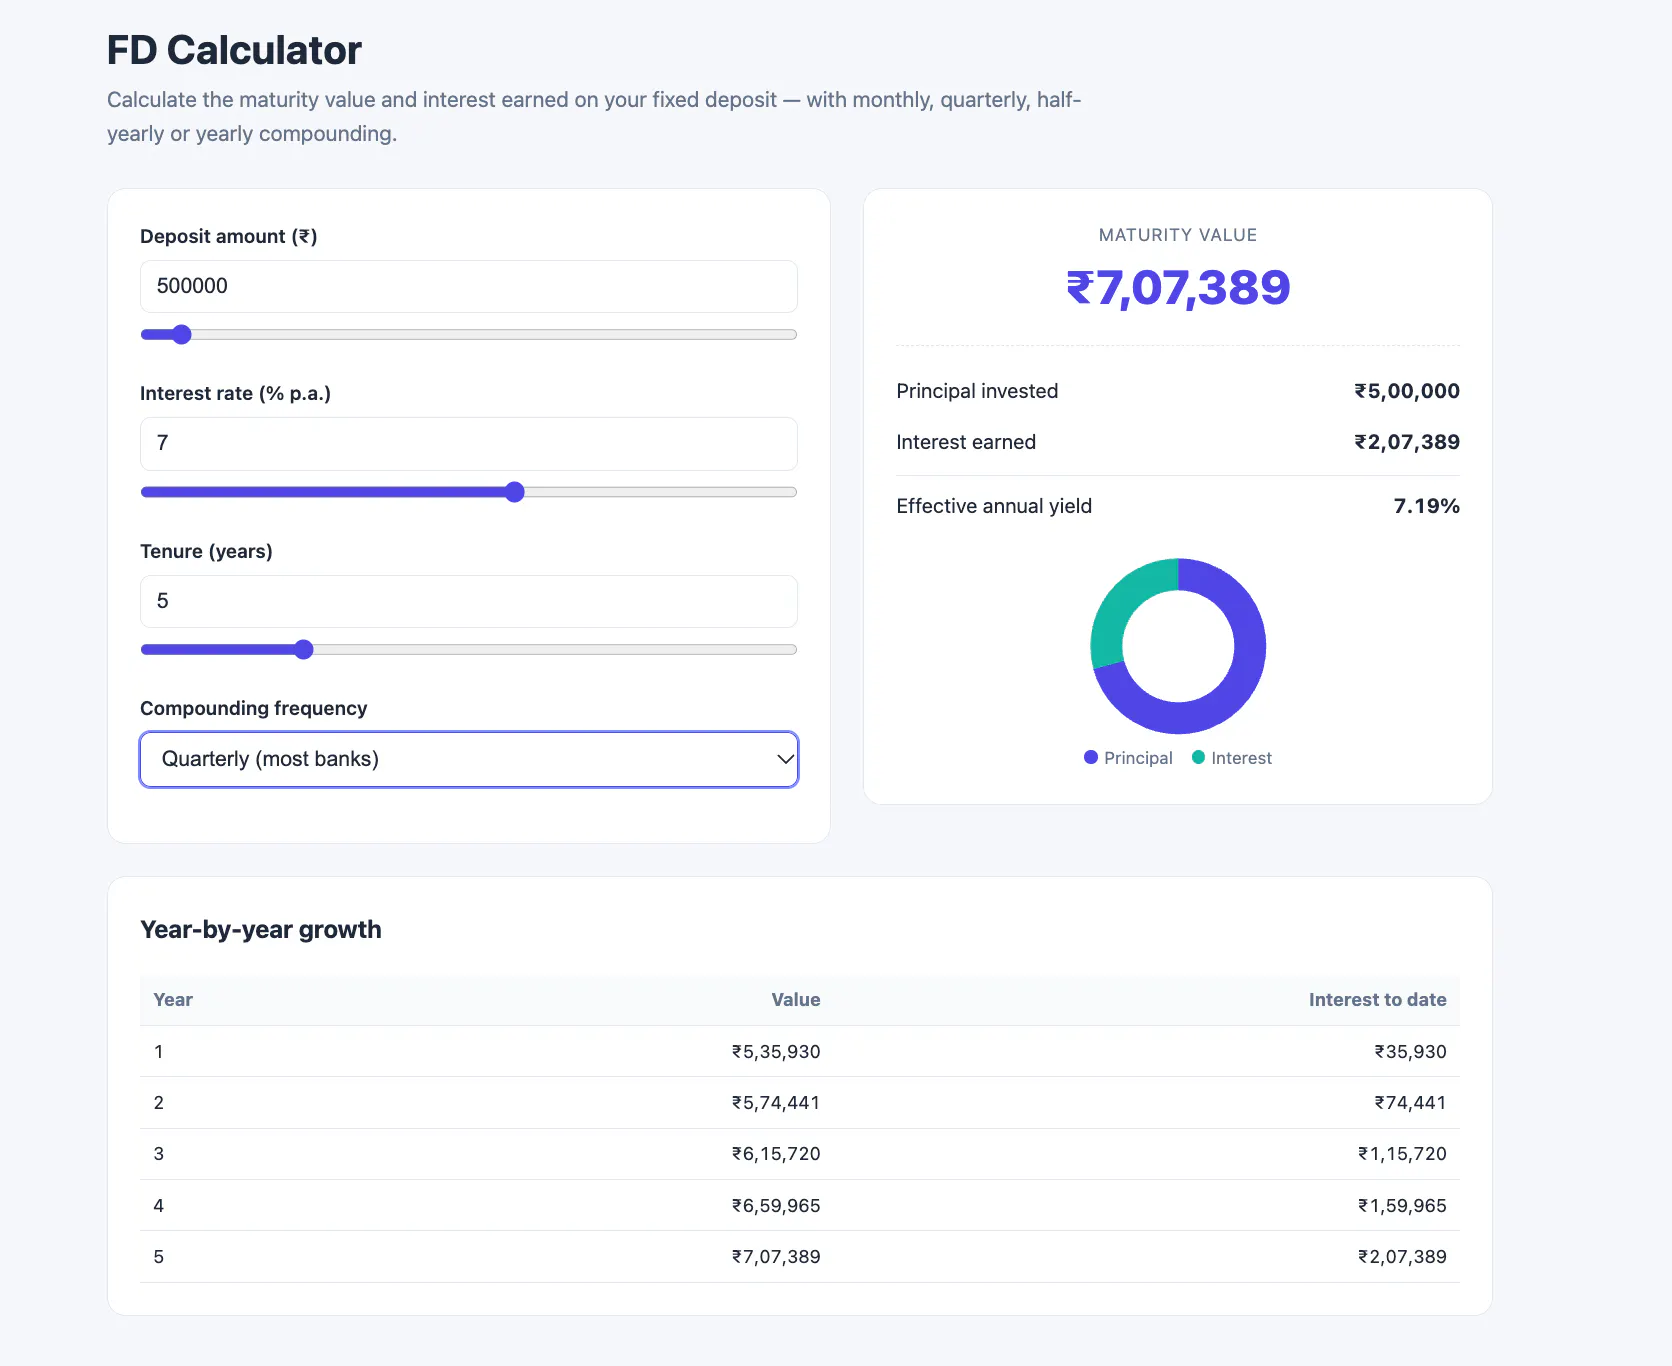Click the tenure slider handle
The image size is (1672, 1366).
[x=304, y=650]
